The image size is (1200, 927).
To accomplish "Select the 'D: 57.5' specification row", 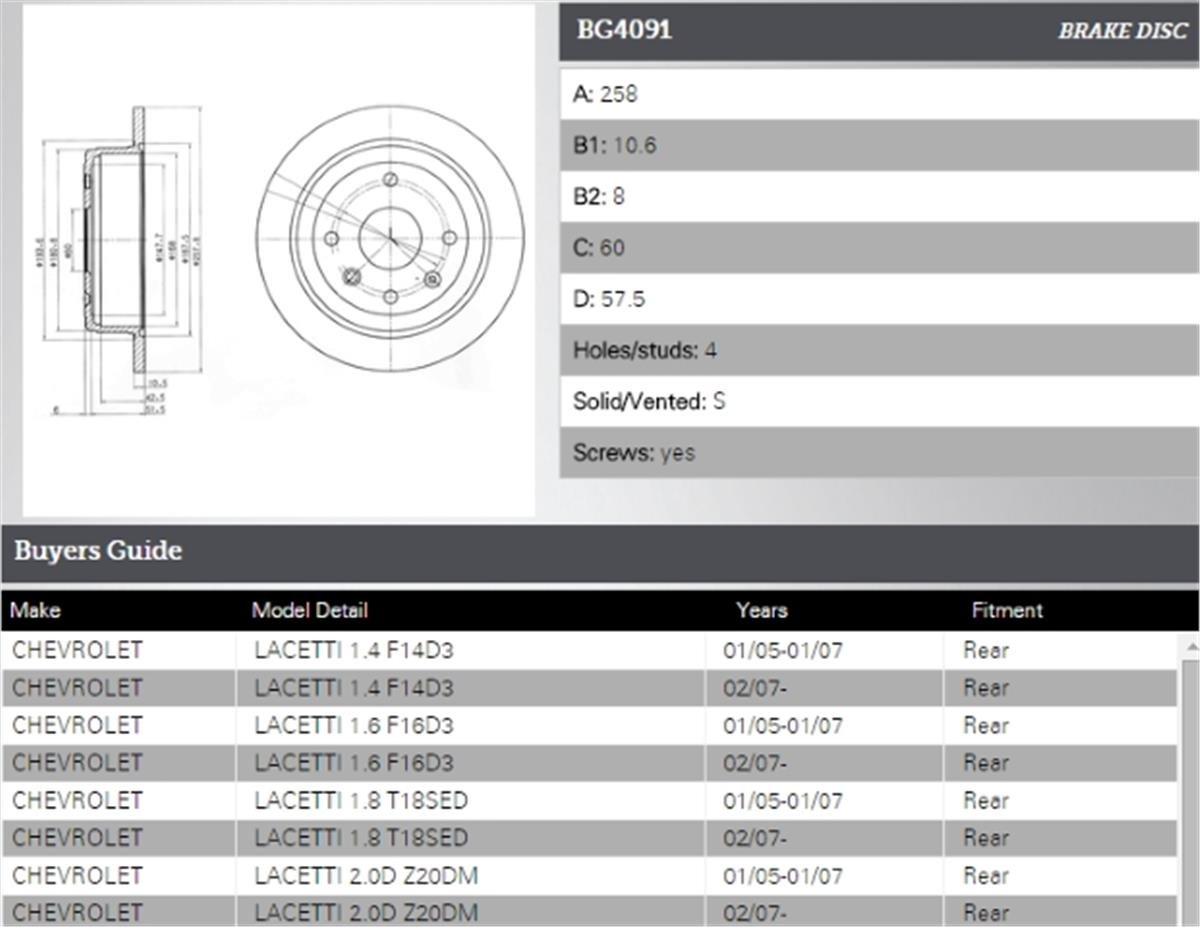I will tap(879, 299).
